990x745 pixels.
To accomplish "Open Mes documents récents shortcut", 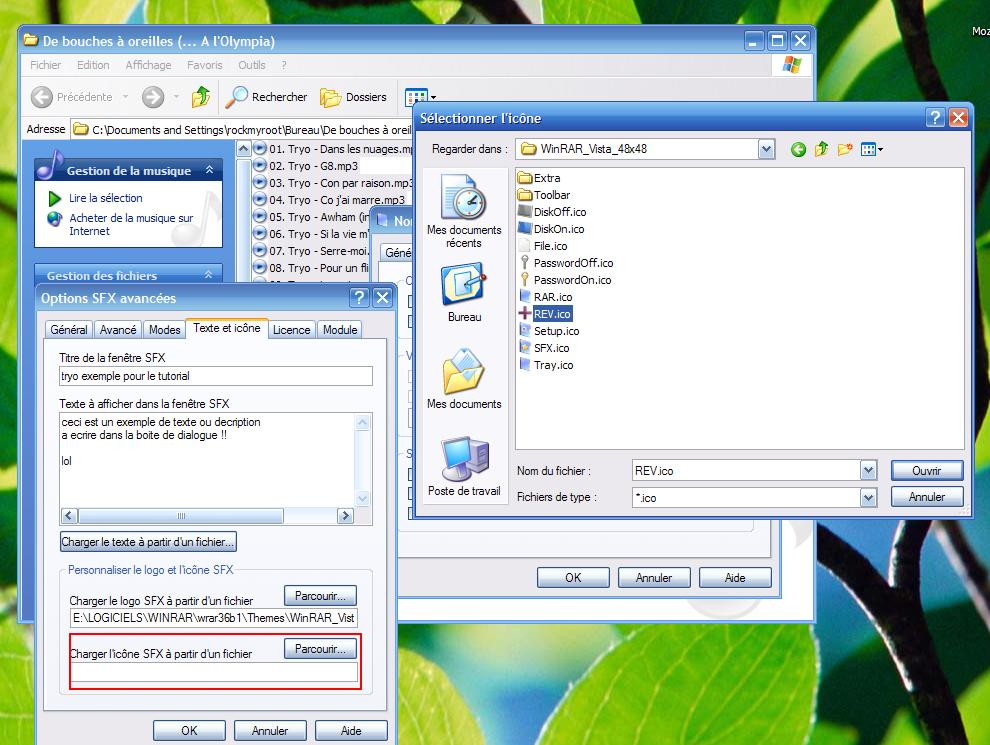I will (x=464, y=211).
